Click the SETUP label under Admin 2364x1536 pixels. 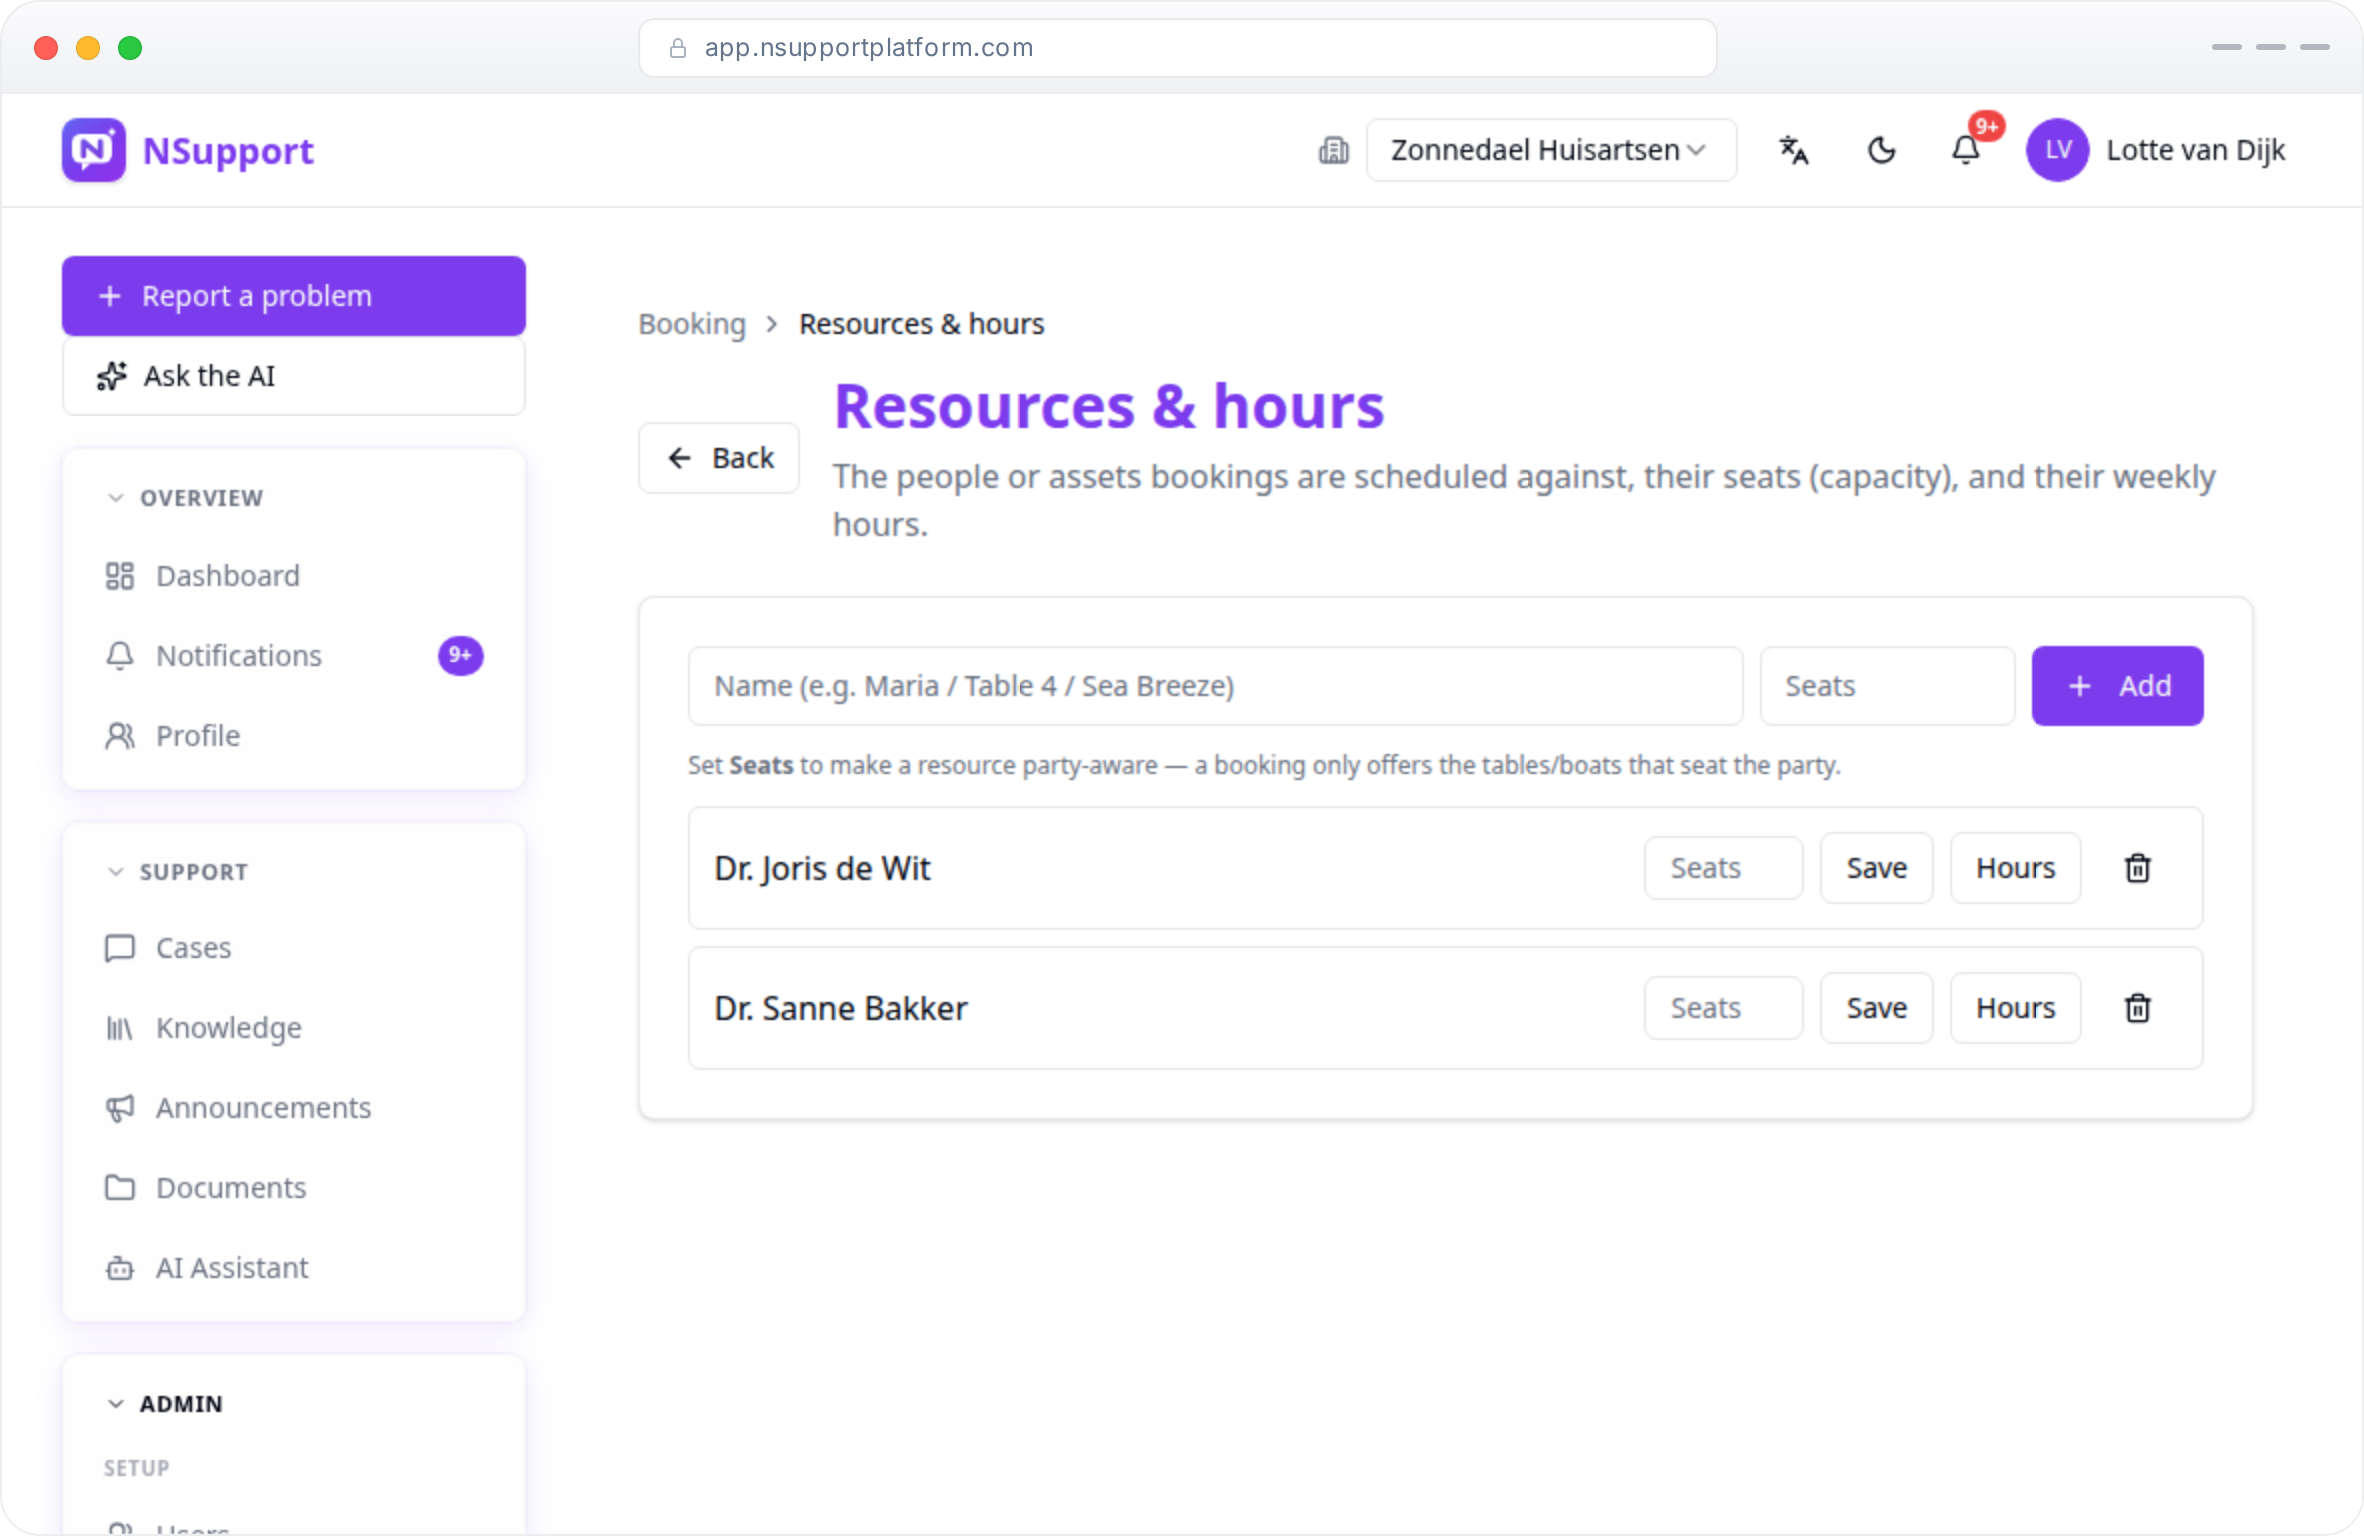coord(137,1468)
